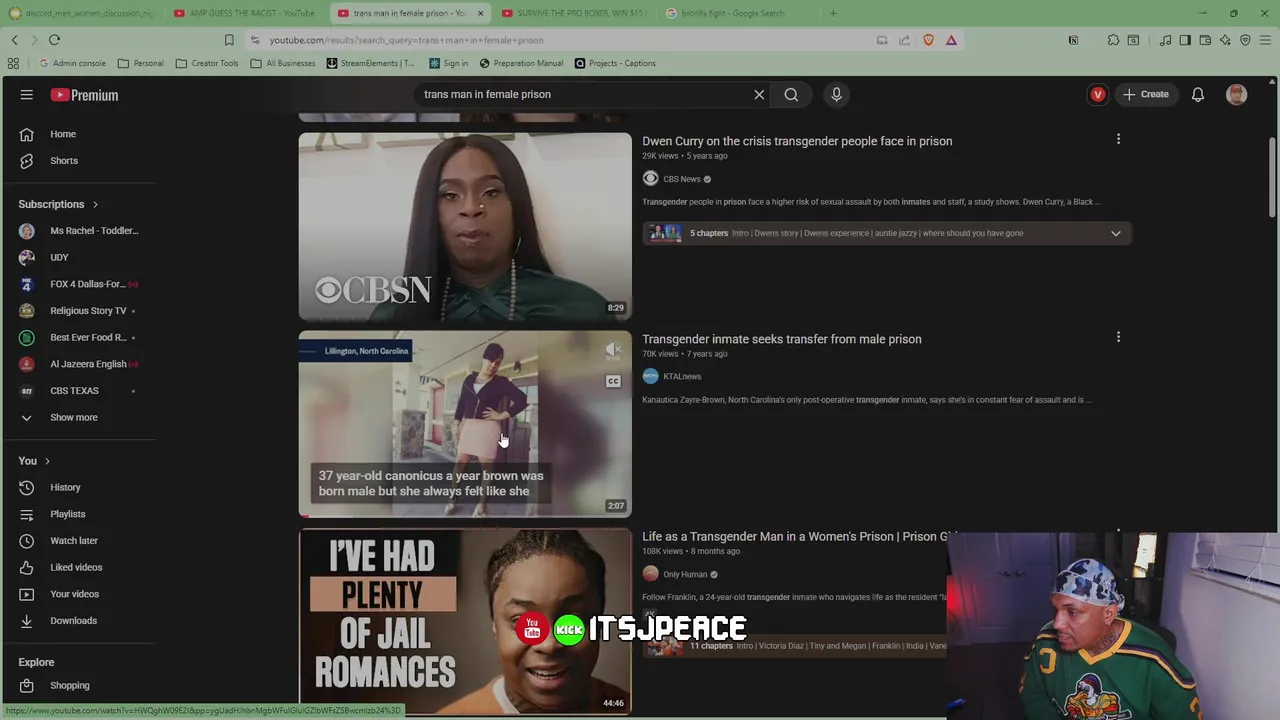Open Brave Leo AI sparkle icon

tap(1225, 40)
